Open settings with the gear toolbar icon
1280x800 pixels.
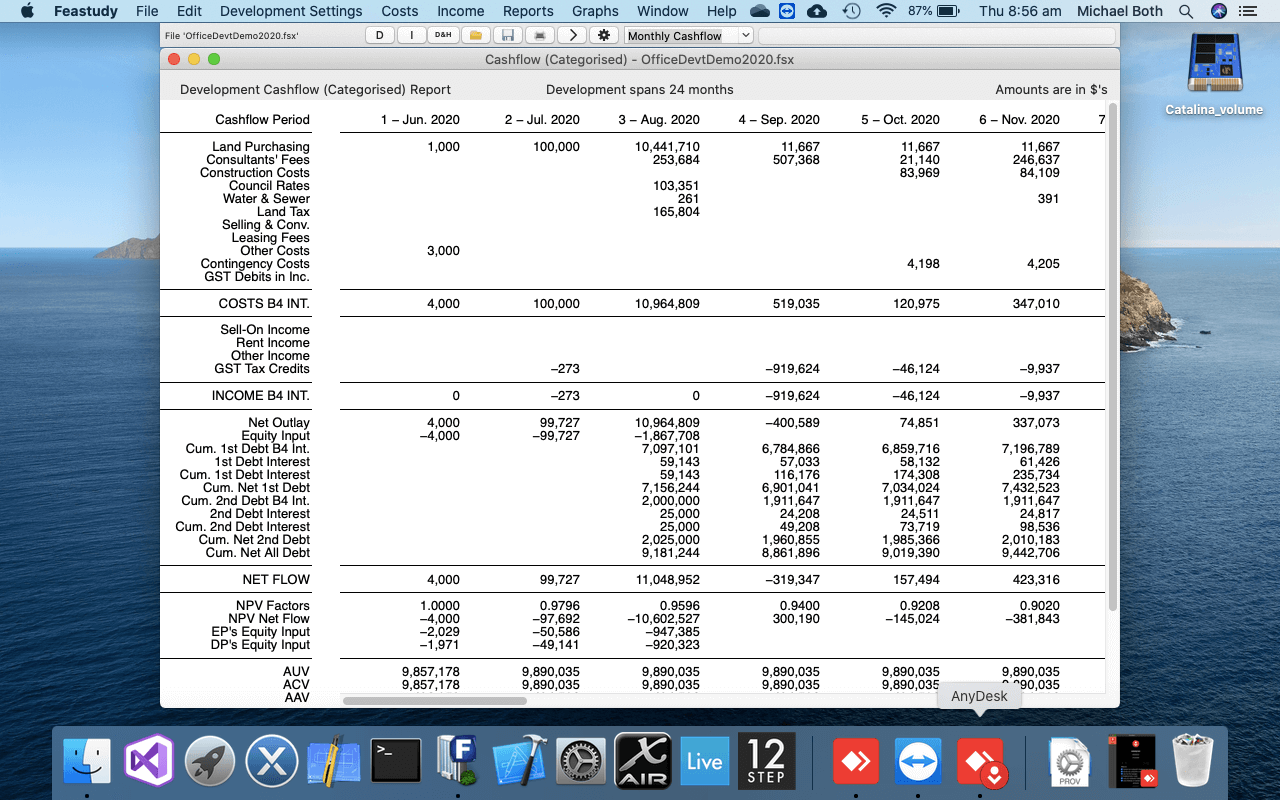click(x=603, y=36)
